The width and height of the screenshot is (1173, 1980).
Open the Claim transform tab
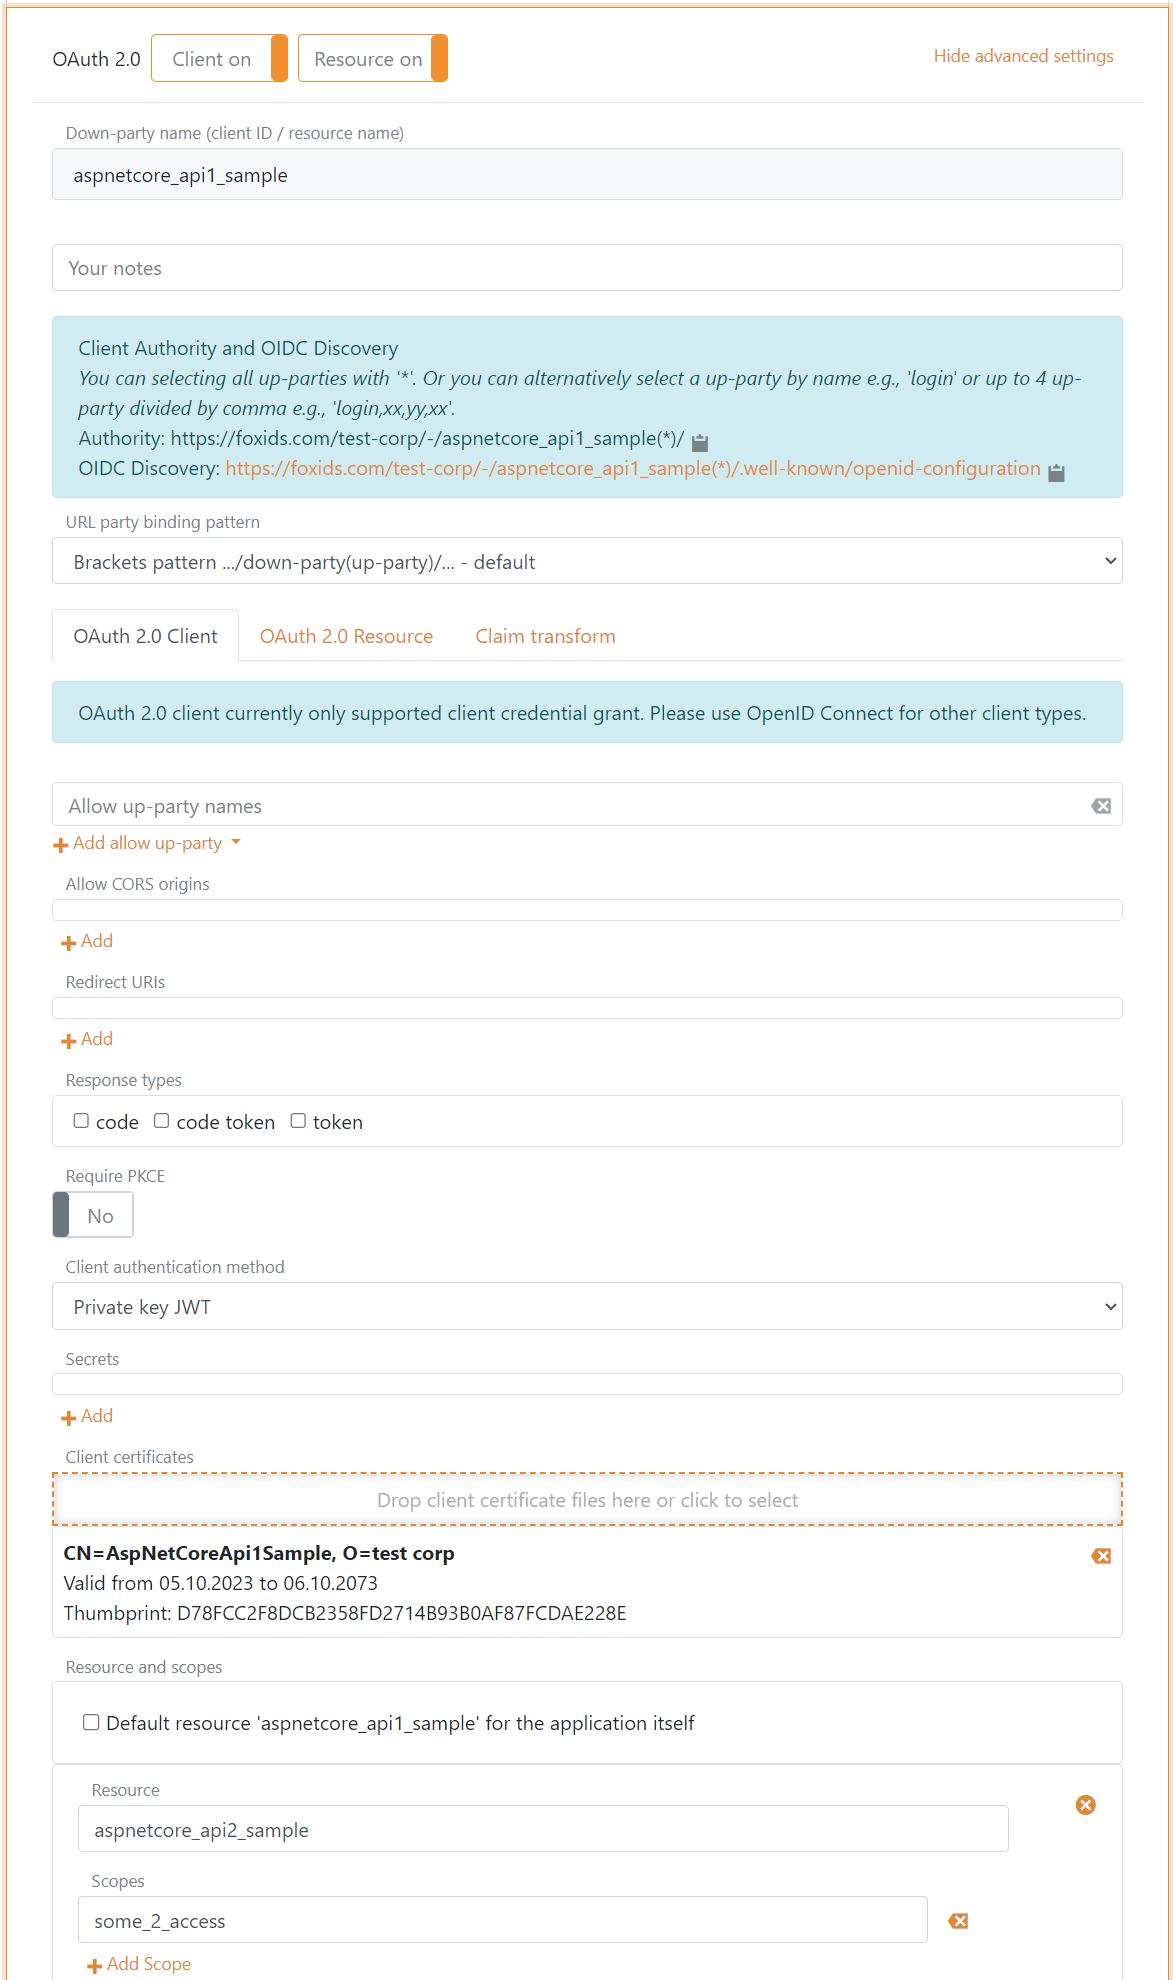[x=545, y=637]
